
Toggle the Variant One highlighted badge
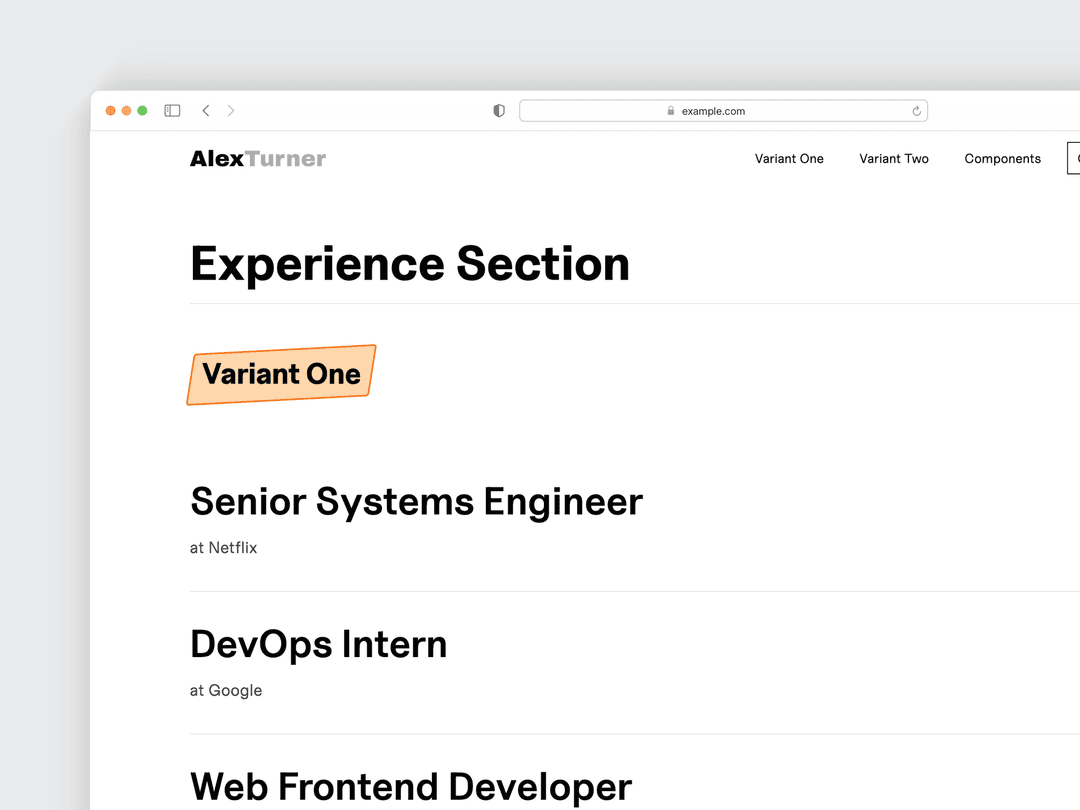(x=281, y=373)
